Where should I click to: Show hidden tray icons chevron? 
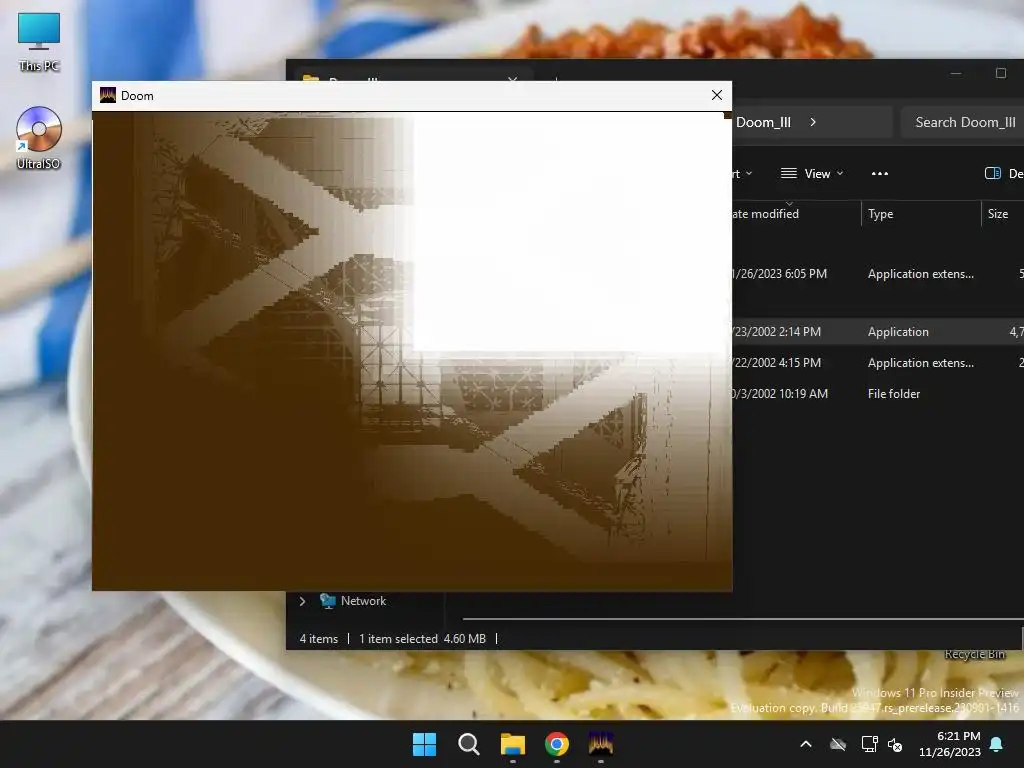806,744
